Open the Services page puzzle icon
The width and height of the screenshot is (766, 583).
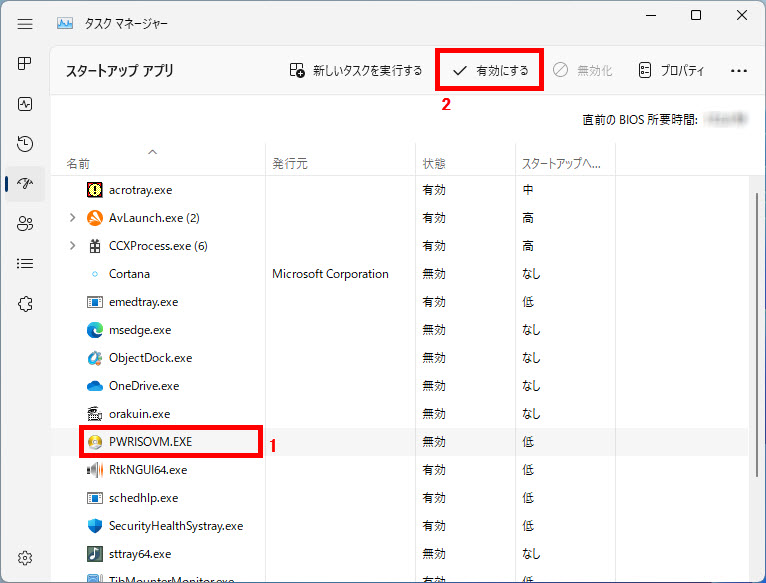coord(26,304)
